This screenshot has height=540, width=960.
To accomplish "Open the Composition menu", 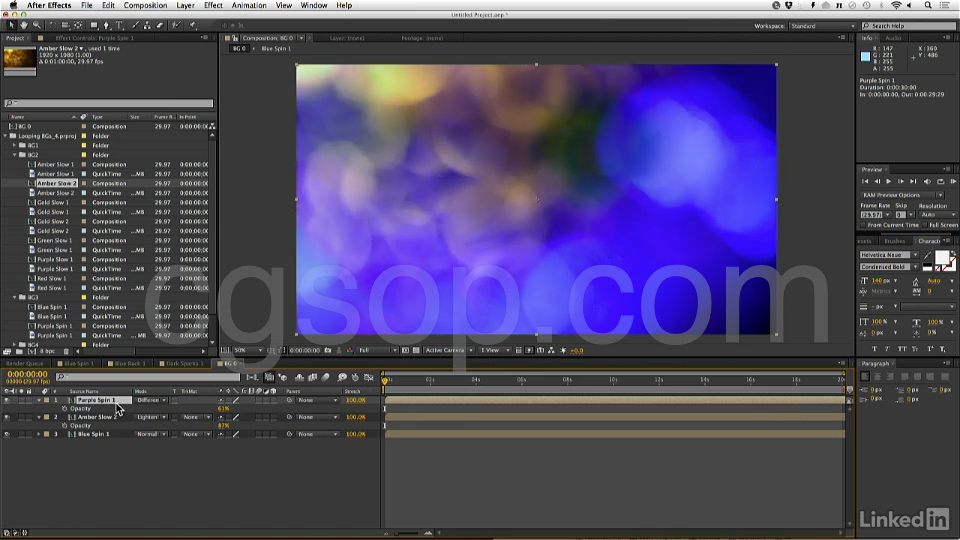I will 145,6.
